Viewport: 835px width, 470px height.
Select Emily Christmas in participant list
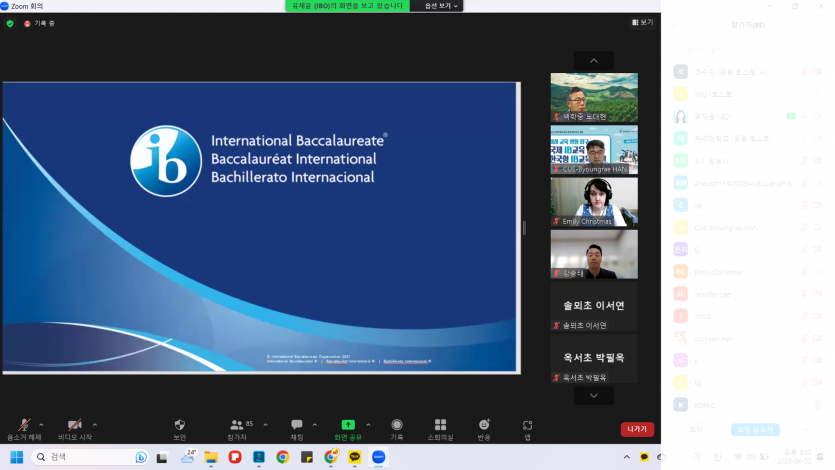(x=748, y=272)
